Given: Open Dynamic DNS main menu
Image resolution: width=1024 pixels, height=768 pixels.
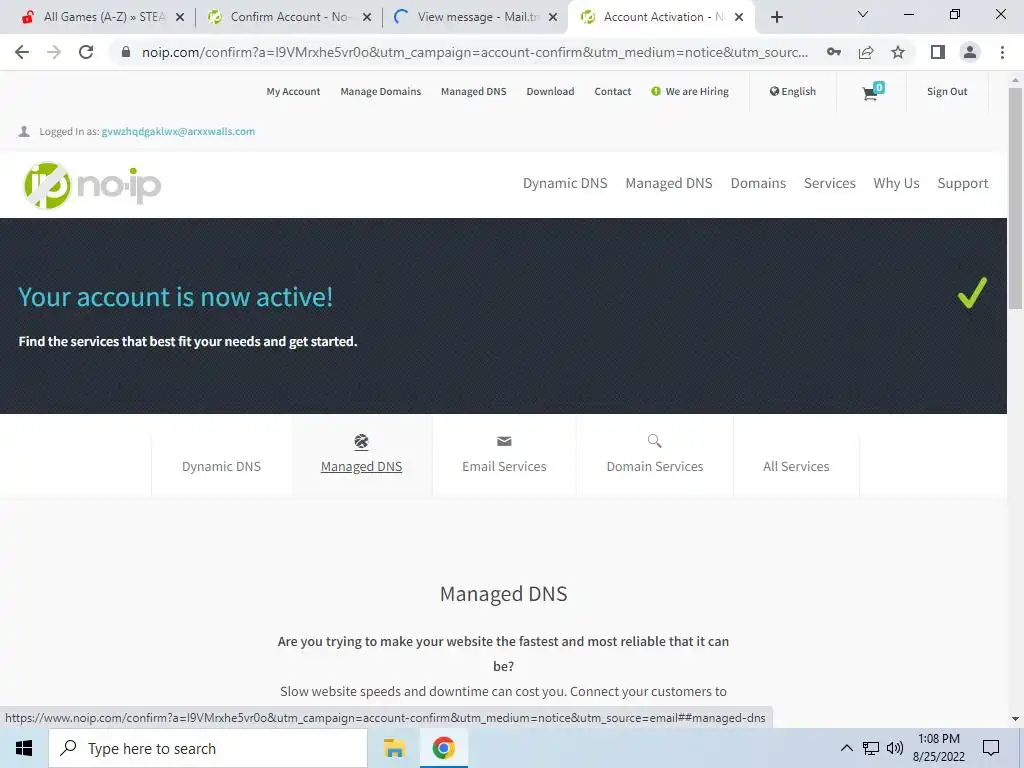Looking at the screenshot, I should point(565,184).
